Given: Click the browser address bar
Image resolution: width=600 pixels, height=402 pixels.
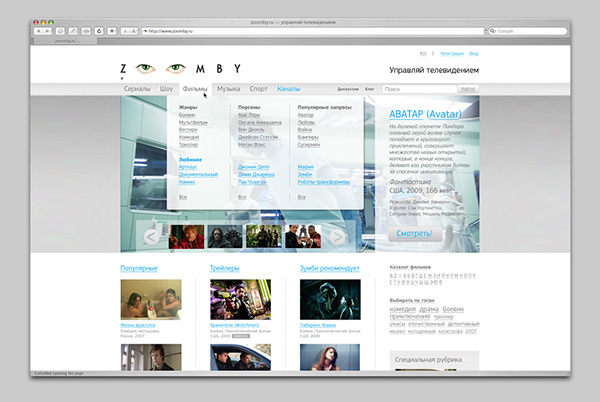Looking at the screenshot, I should (313, 31).
